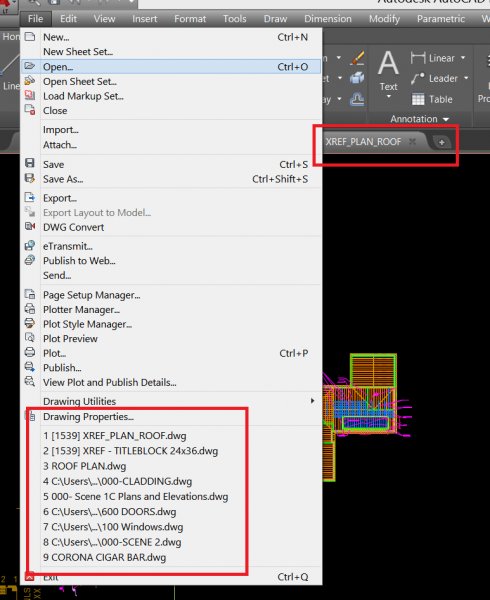Choose Open... from the File menu
This screenshot has width=490, height=600.
click(171, 67)
